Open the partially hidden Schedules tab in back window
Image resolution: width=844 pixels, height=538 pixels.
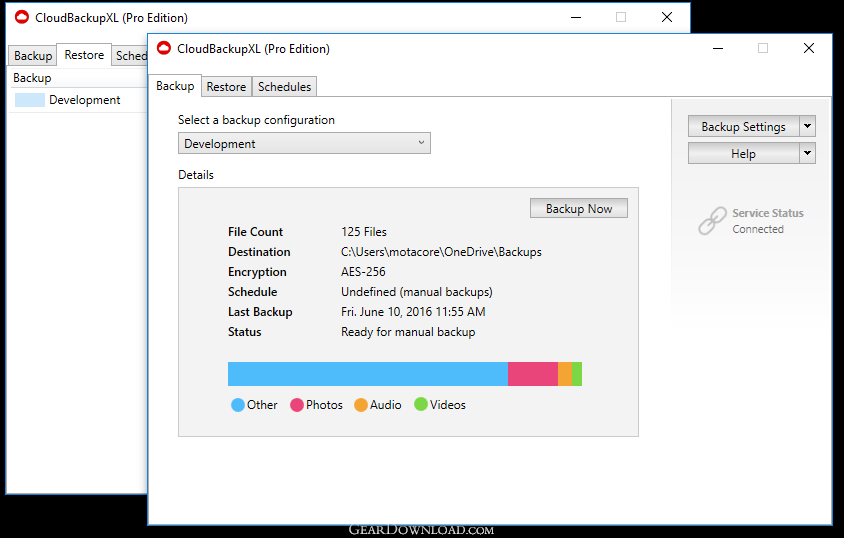131,55
